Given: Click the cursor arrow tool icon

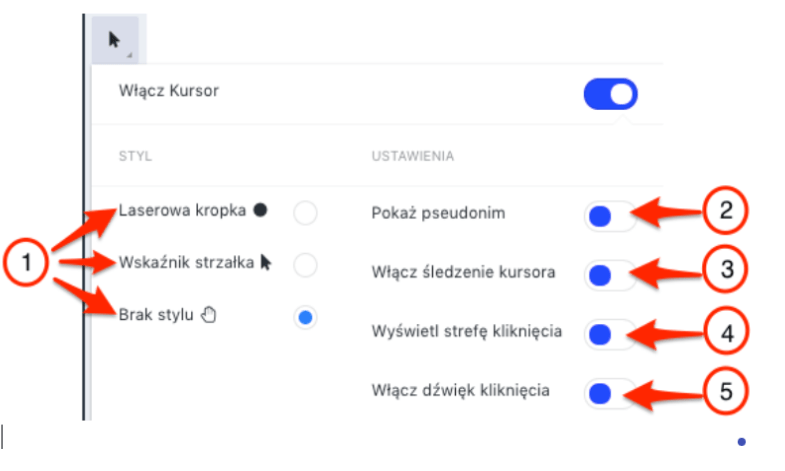Looking at the screenshot, I should 114,39.
